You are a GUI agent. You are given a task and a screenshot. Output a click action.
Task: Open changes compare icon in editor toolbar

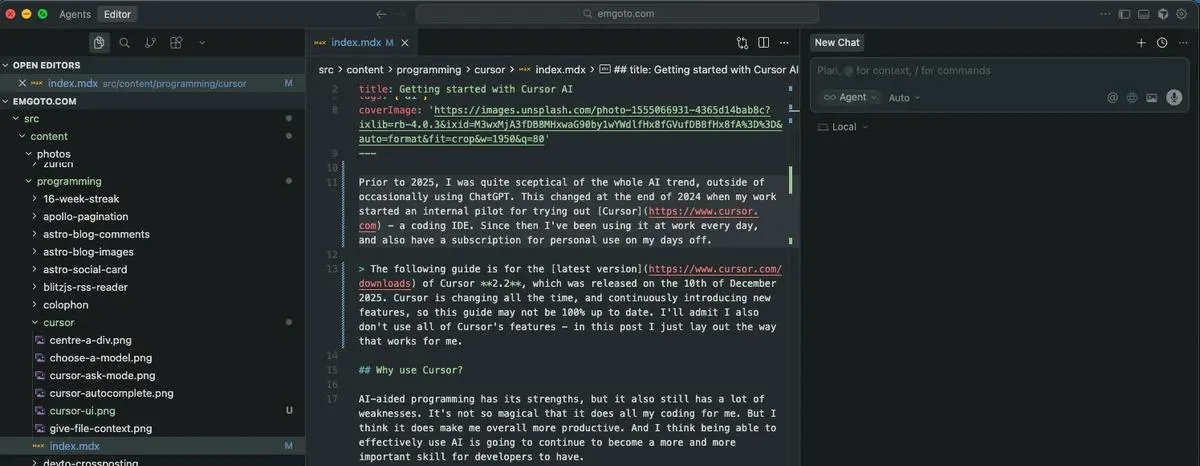(x=742, y=43)
